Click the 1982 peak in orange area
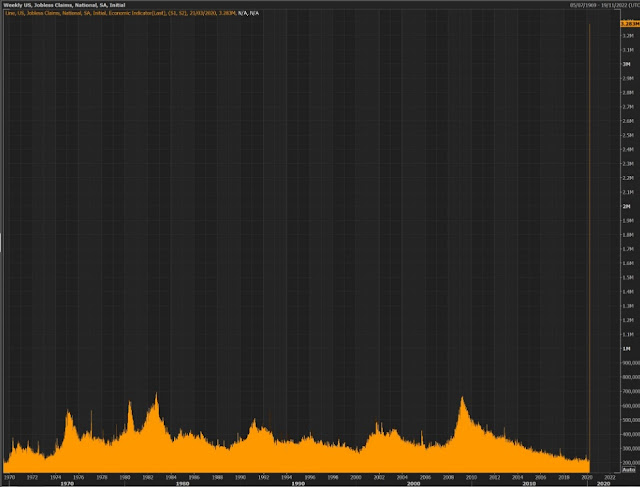The width and height of the screenshot is (640, 487). pyautogui.click(x=156, y=397)
